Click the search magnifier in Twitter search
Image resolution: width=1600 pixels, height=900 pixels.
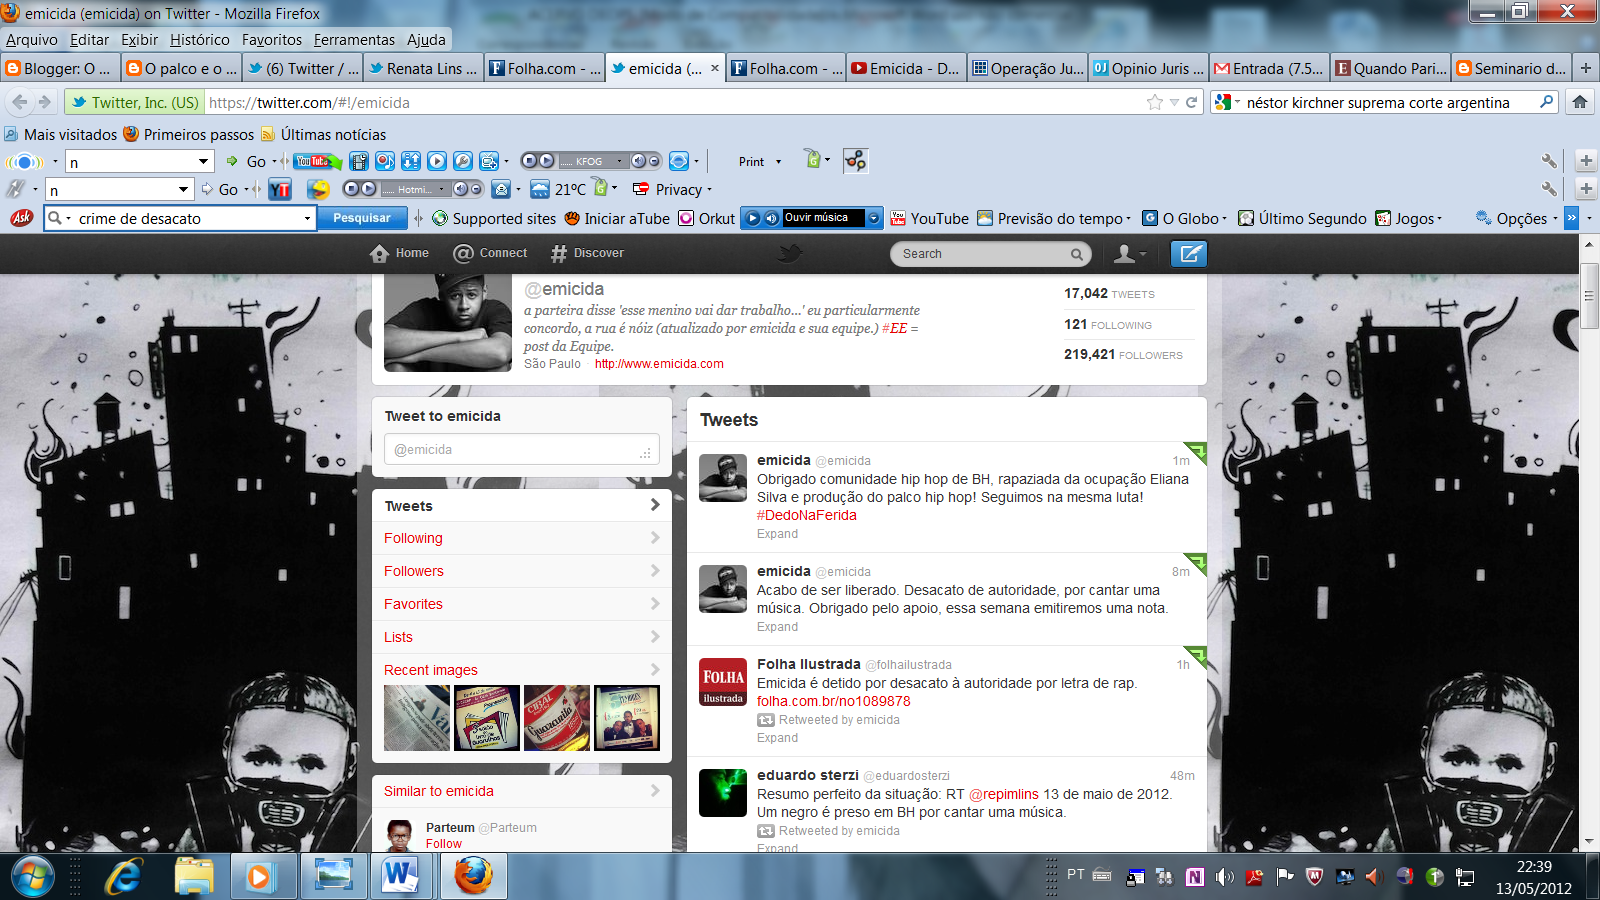pos(1077,254)
